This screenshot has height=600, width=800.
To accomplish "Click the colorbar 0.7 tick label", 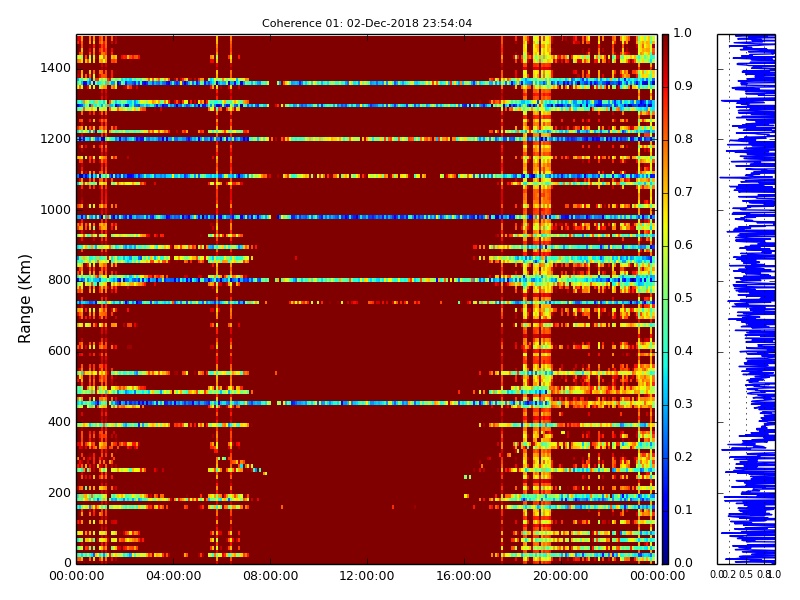I will 683,192.
